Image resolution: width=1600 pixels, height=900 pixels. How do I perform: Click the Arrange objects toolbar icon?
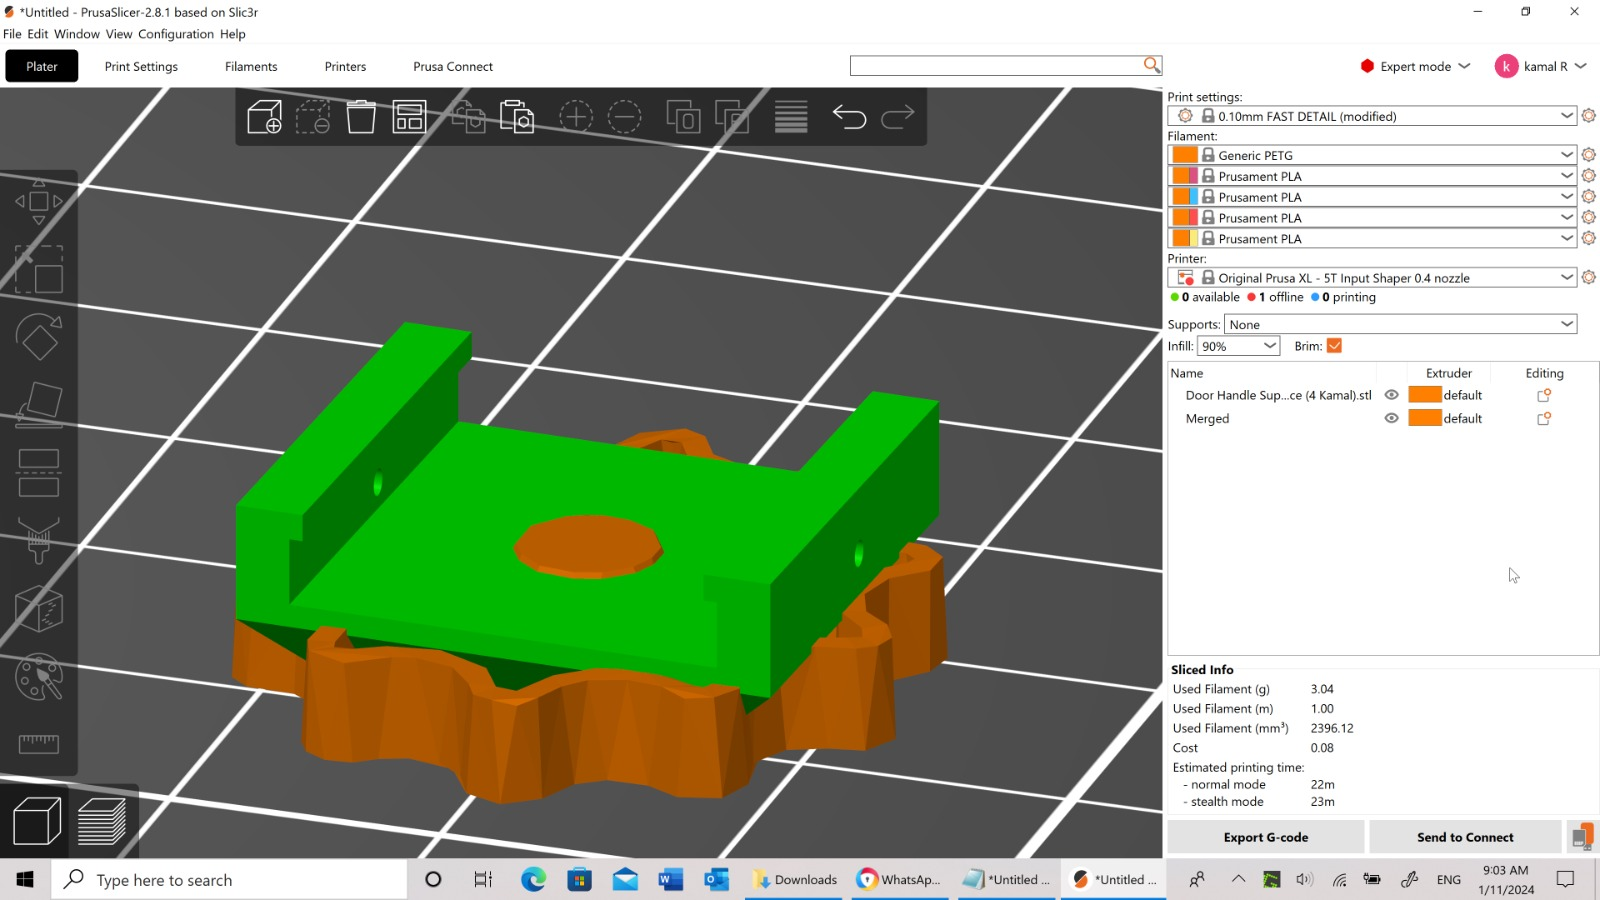(409, 117)
